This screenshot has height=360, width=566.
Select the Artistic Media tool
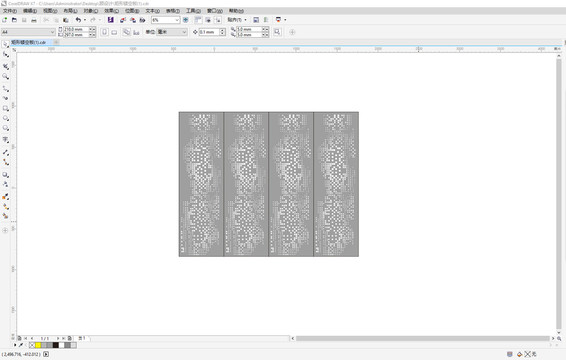click(5, 98)
